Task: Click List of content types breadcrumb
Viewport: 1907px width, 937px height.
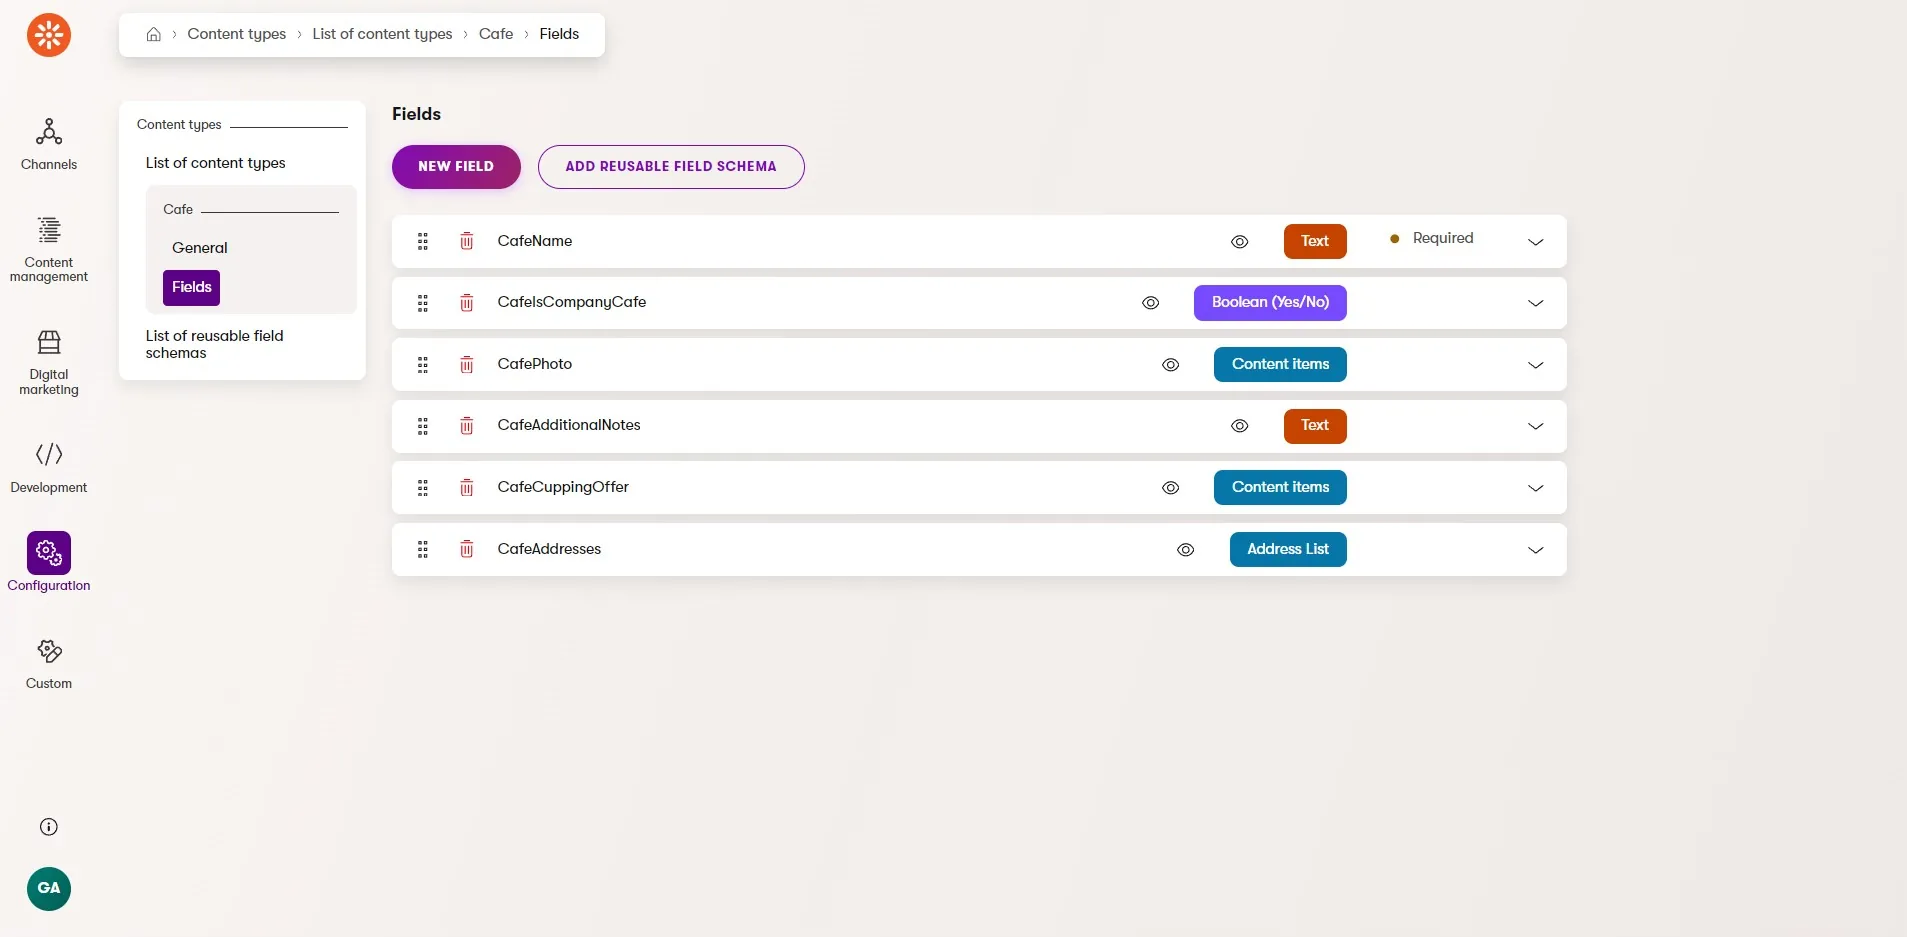Action: click(382, 34)
